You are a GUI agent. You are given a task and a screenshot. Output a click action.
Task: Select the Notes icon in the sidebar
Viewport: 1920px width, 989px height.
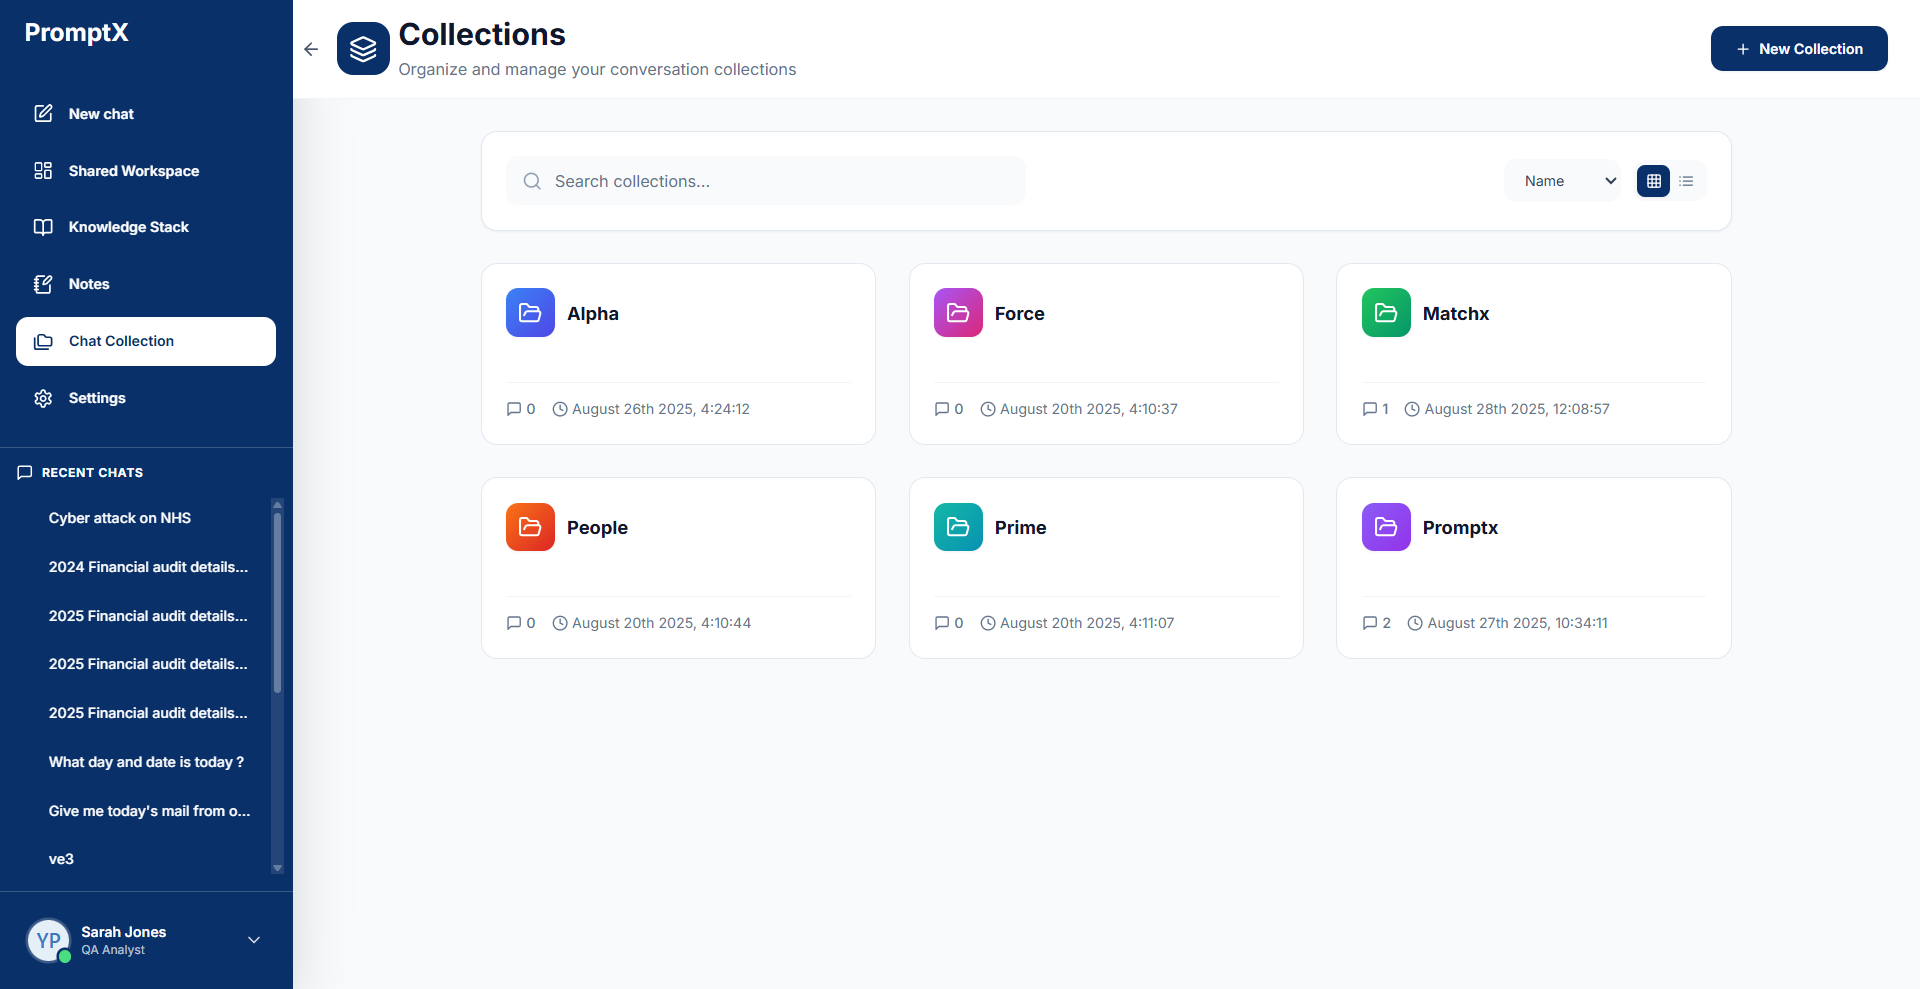pyautogui.click(x=43, y=284)
